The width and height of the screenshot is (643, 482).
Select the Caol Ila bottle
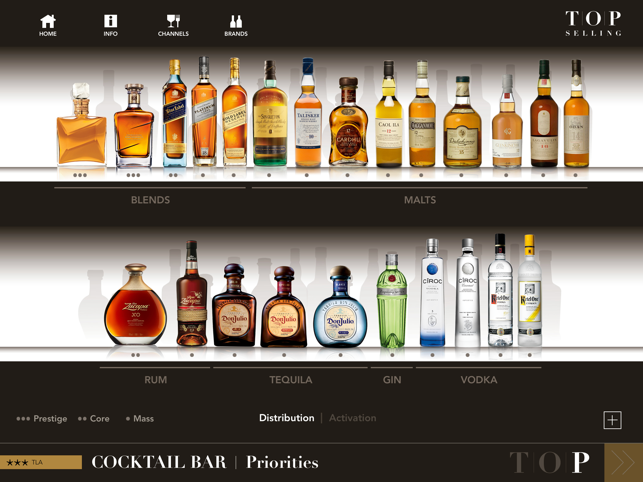pyautogui.click(x=389, y=114)
